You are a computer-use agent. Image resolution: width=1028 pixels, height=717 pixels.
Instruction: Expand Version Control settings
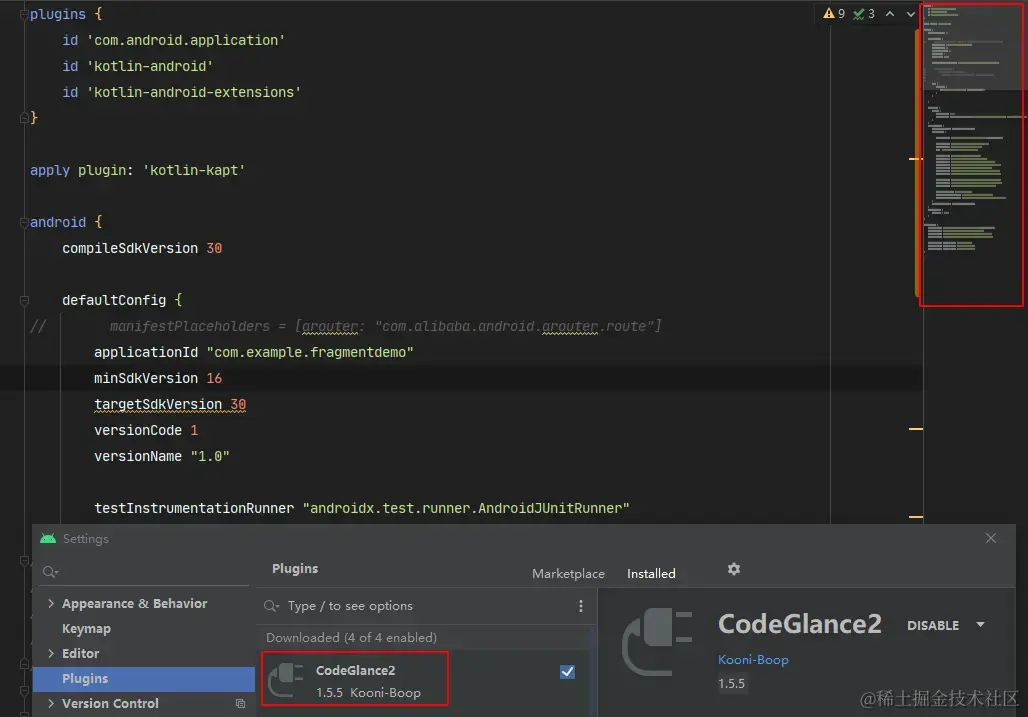pos(51,703)
